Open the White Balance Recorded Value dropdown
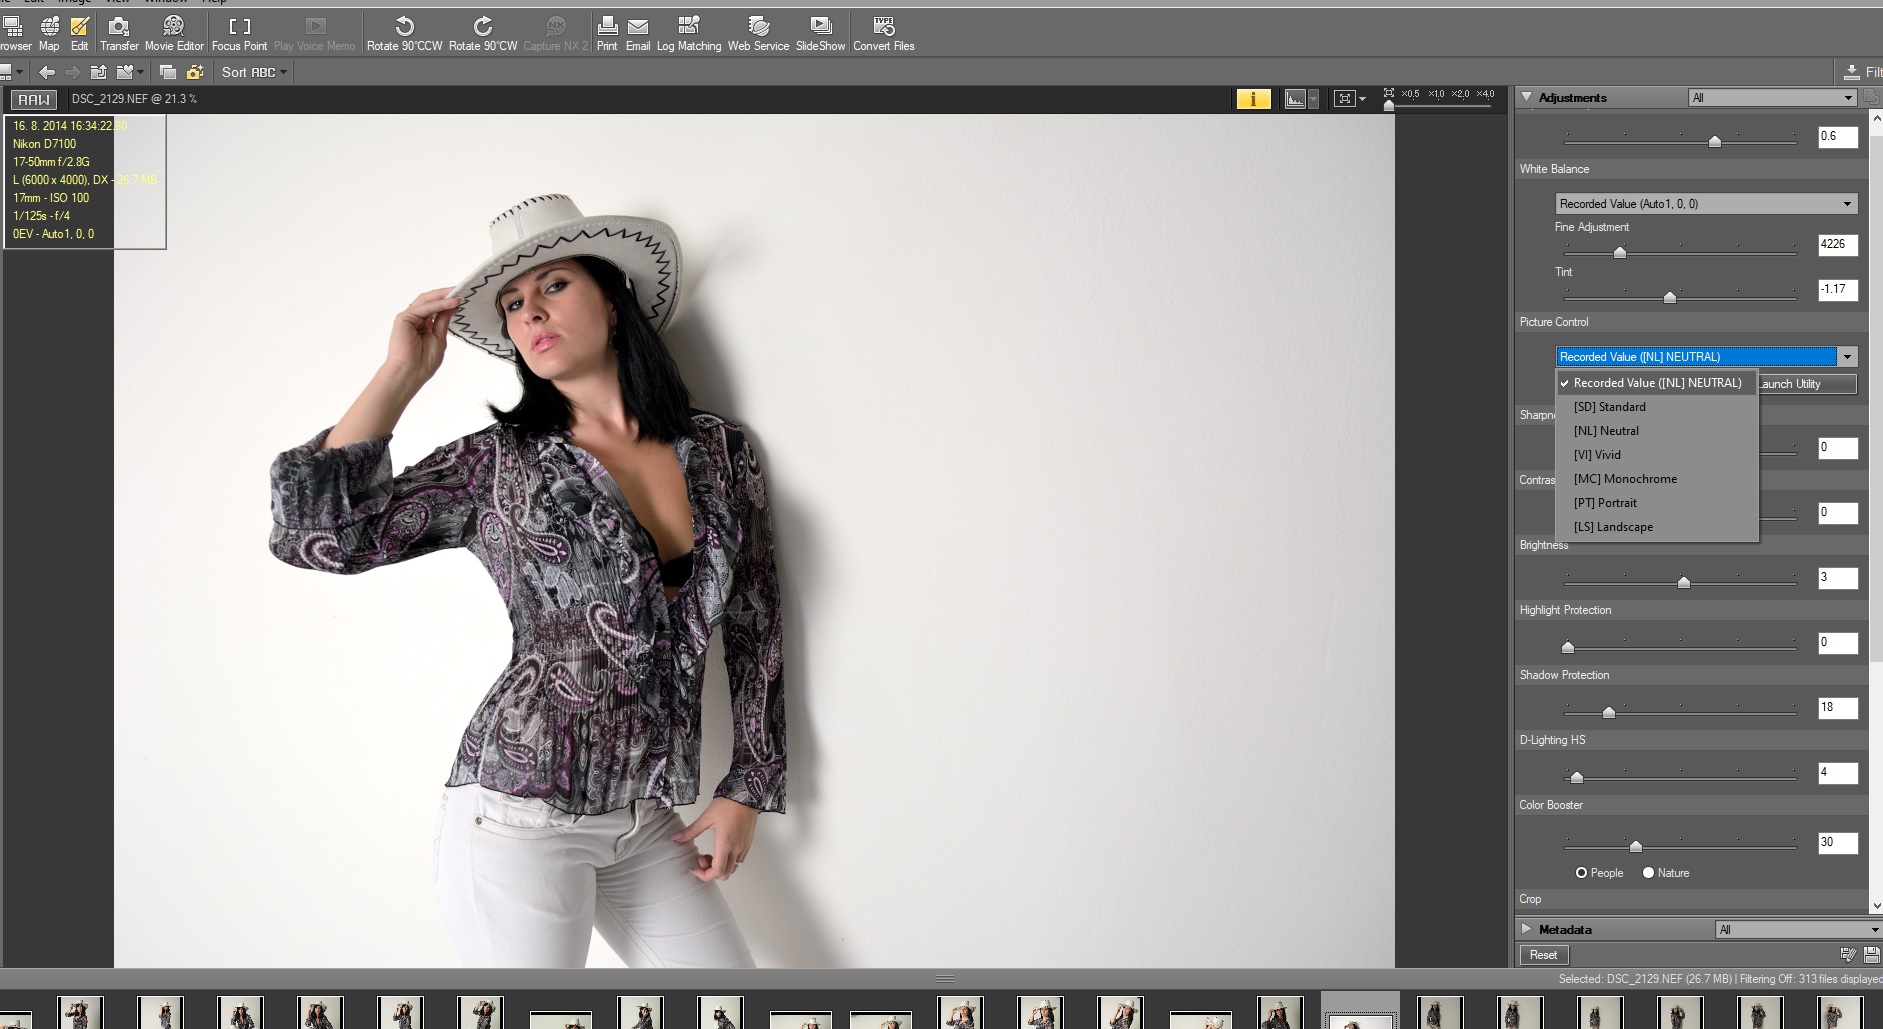The height and width of the screenshot is (1029, 1883). coord(1706,204)
